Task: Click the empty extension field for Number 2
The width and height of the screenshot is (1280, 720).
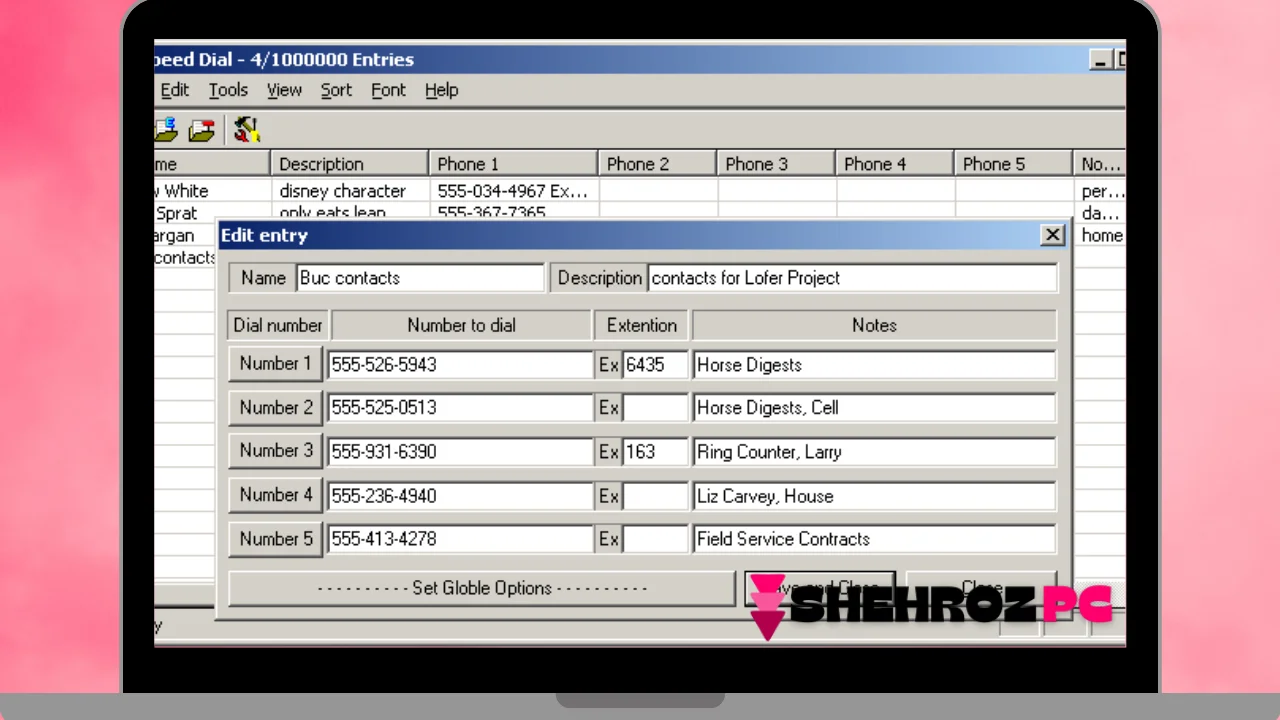Action: coord(655,408)
